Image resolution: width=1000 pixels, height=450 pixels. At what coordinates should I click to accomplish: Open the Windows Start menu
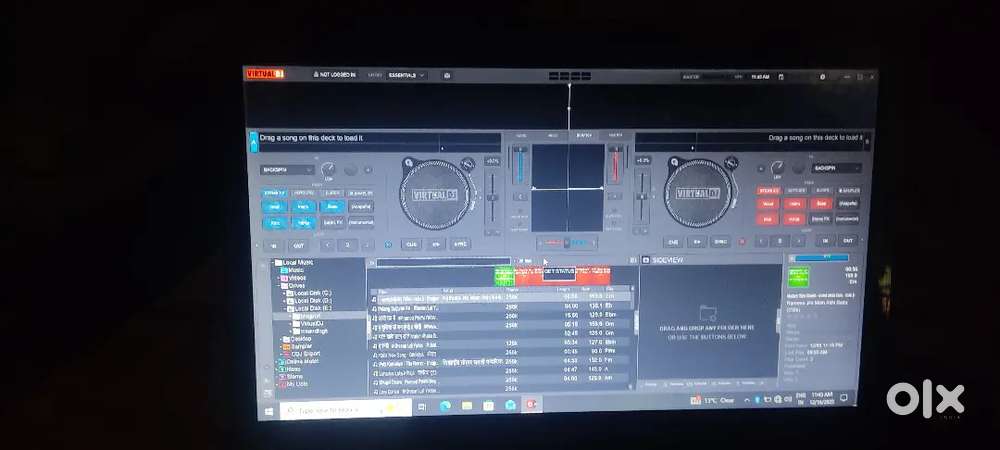click(269, 410)
